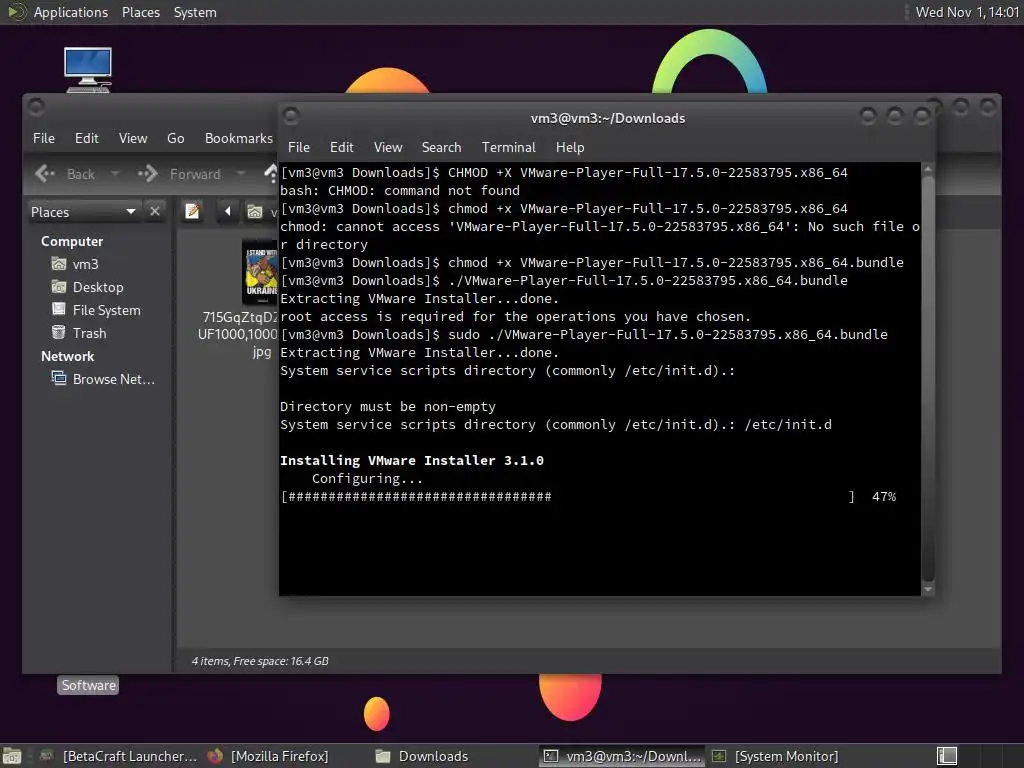Click the jpg file name label

coord(239,334)
